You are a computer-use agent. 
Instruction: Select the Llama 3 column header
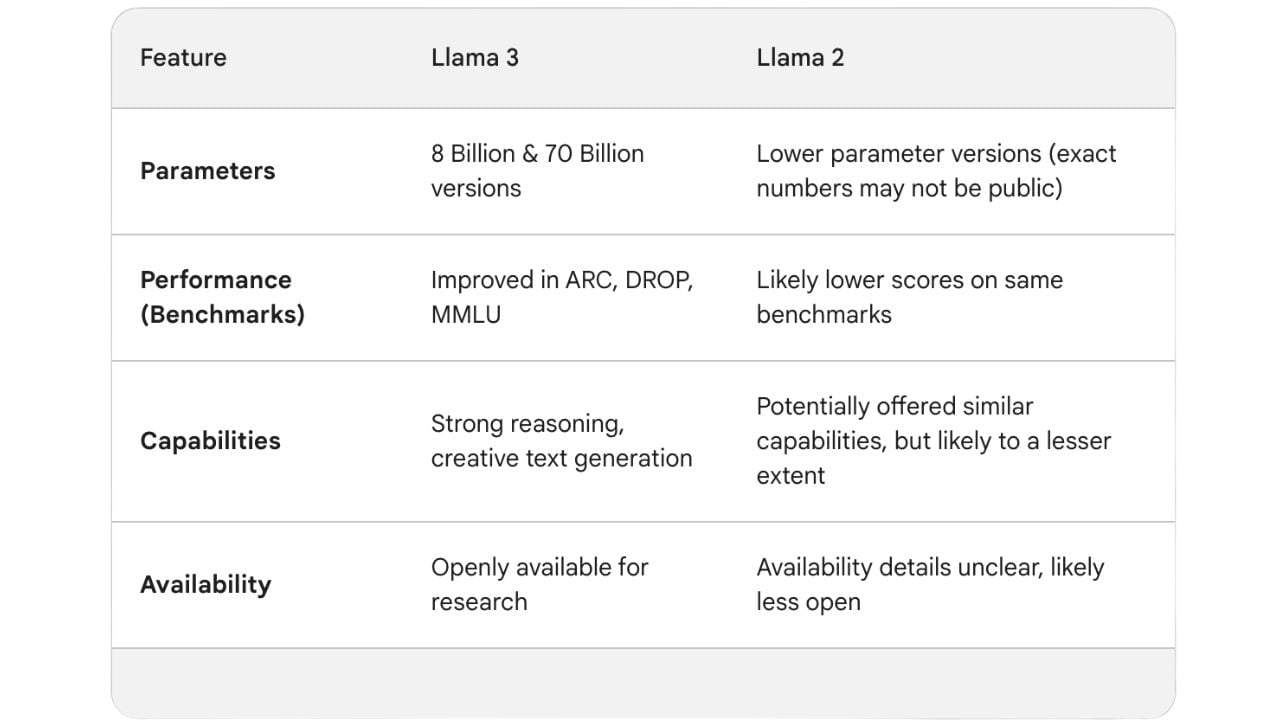[475, 58]
